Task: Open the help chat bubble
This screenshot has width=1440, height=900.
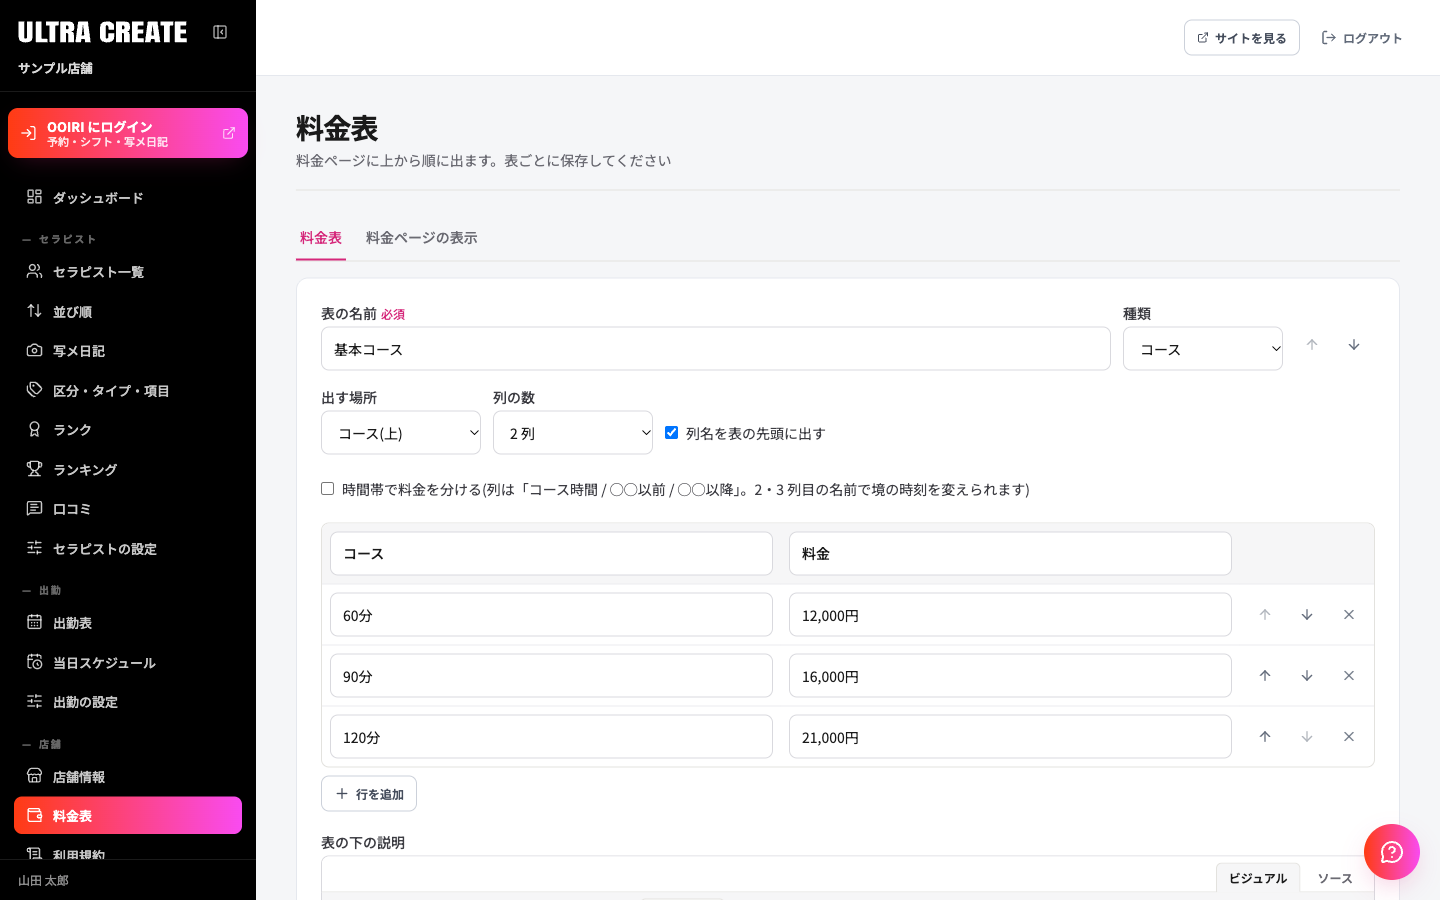Action: tap(1392, 852)
